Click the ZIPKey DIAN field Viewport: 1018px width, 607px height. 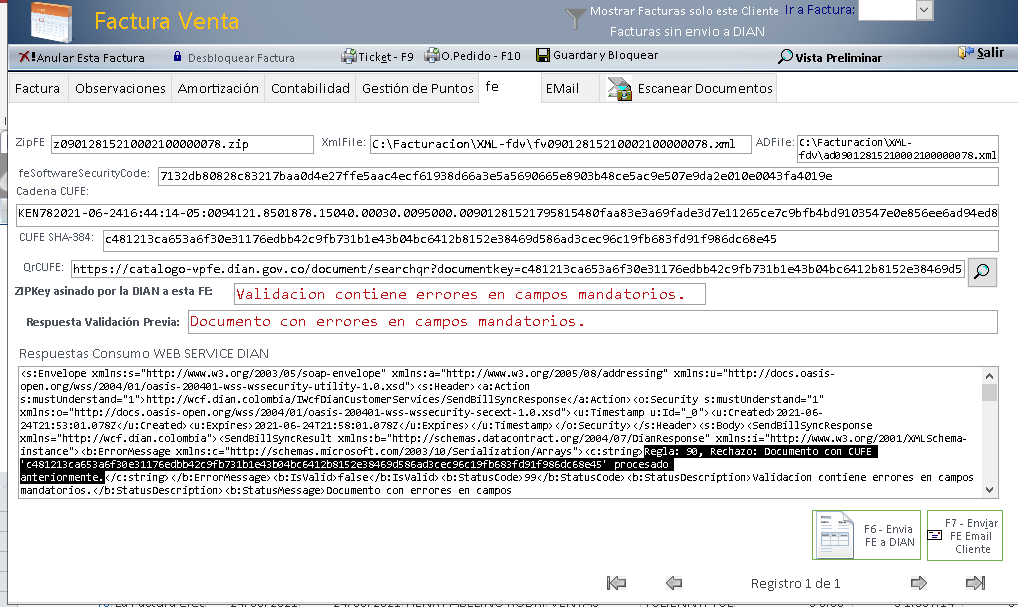point(469,294)
